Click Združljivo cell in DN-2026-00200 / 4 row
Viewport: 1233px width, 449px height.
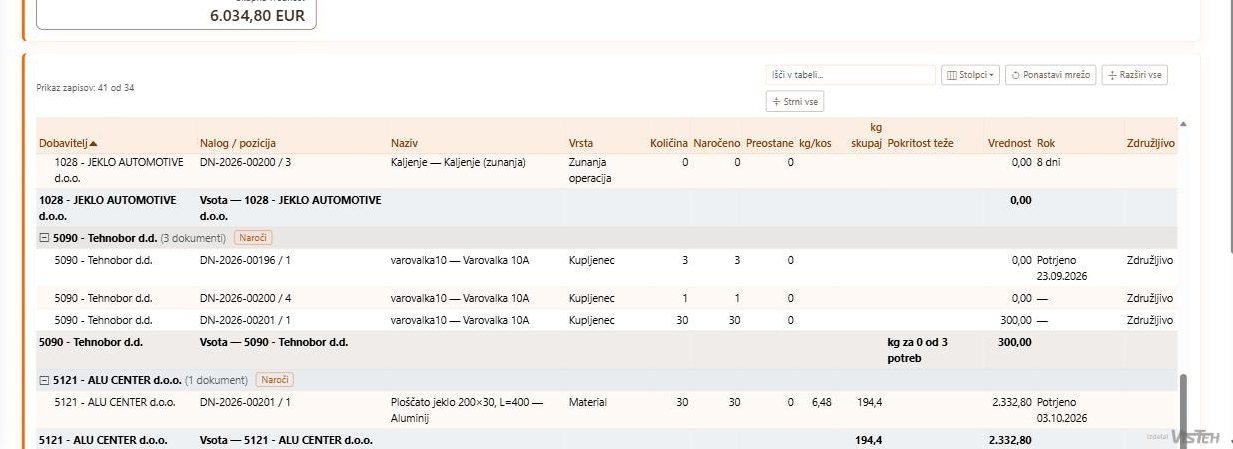click(1150, 298)
